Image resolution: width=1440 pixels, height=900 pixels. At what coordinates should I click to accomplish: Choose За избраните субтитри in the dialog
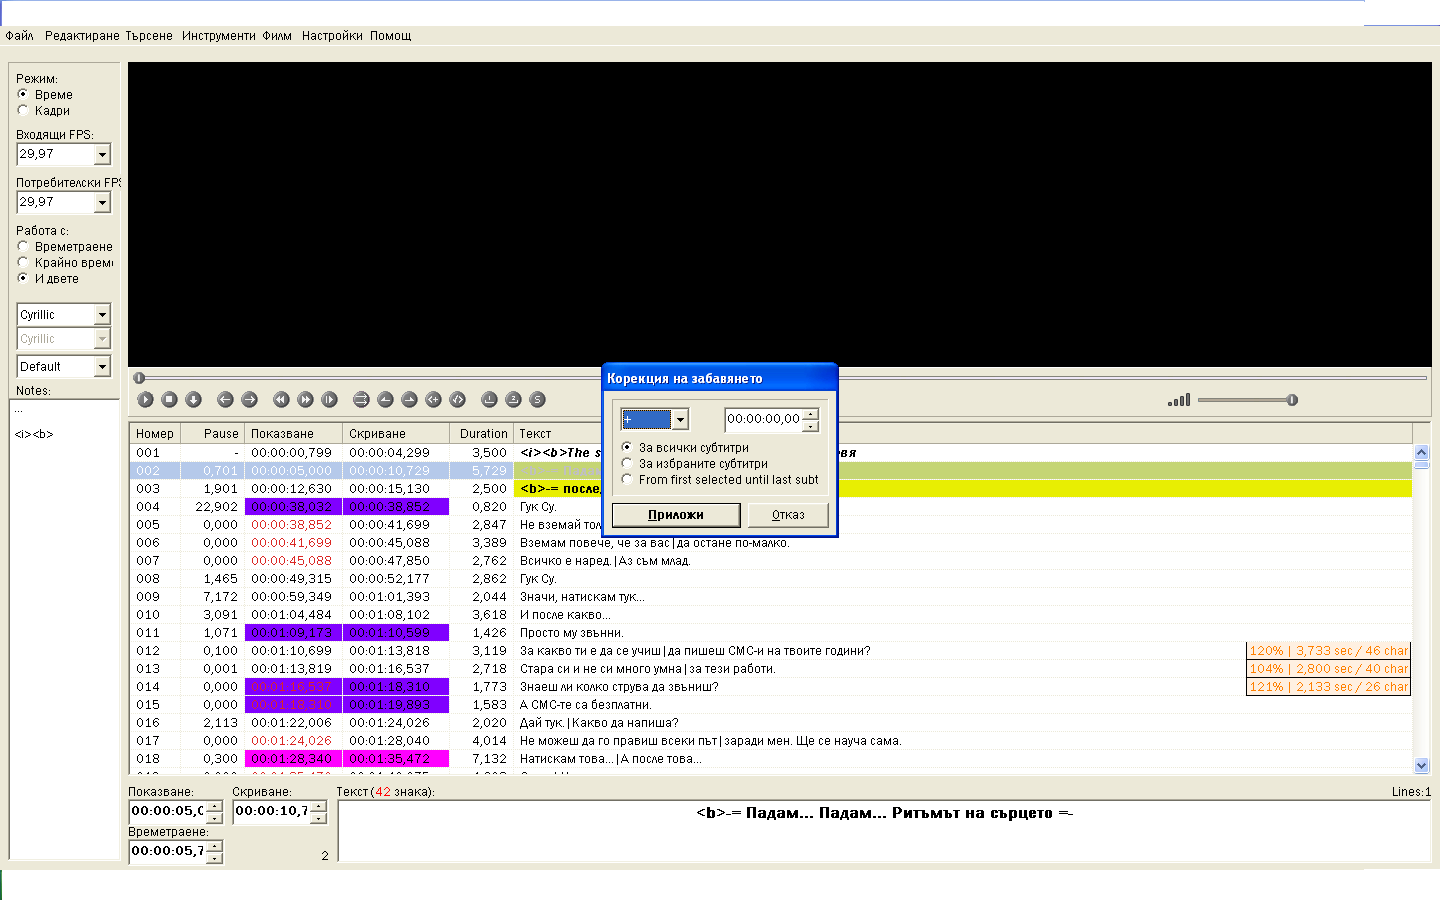point(627,463)
